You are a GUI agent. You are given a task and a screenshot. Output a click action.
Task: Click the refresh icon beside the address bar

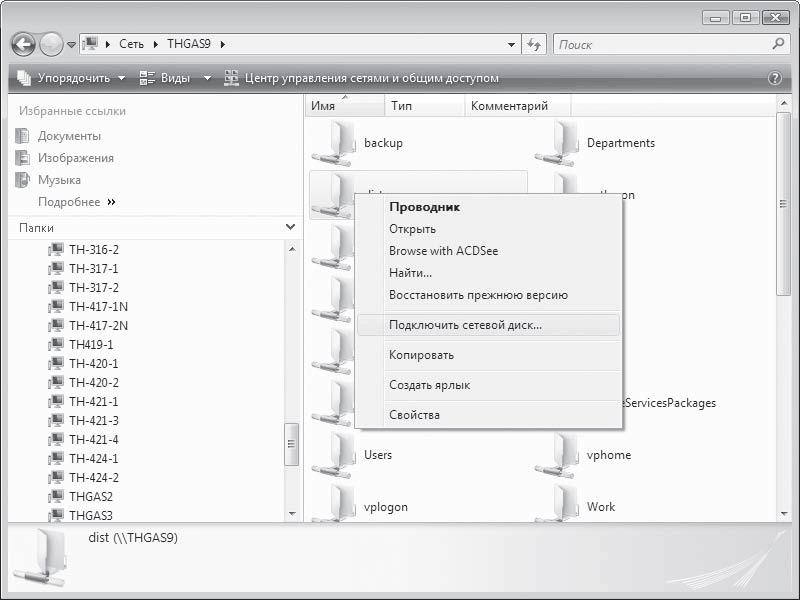click(x=534, y=44)
